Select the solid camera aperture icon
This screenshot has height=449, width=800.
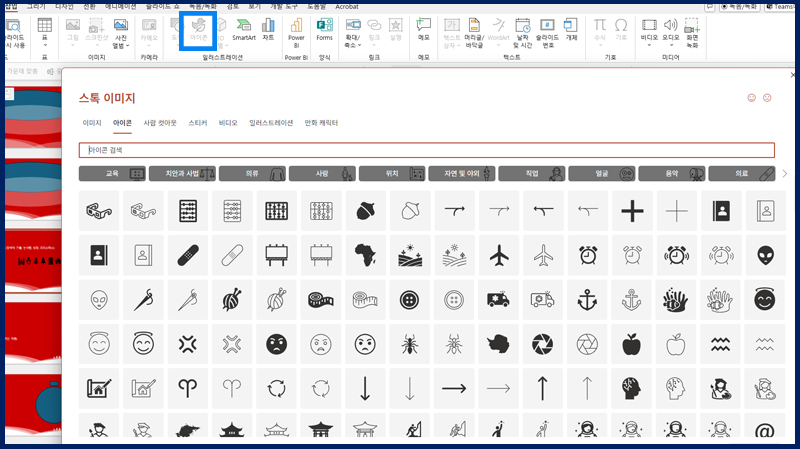542,344
